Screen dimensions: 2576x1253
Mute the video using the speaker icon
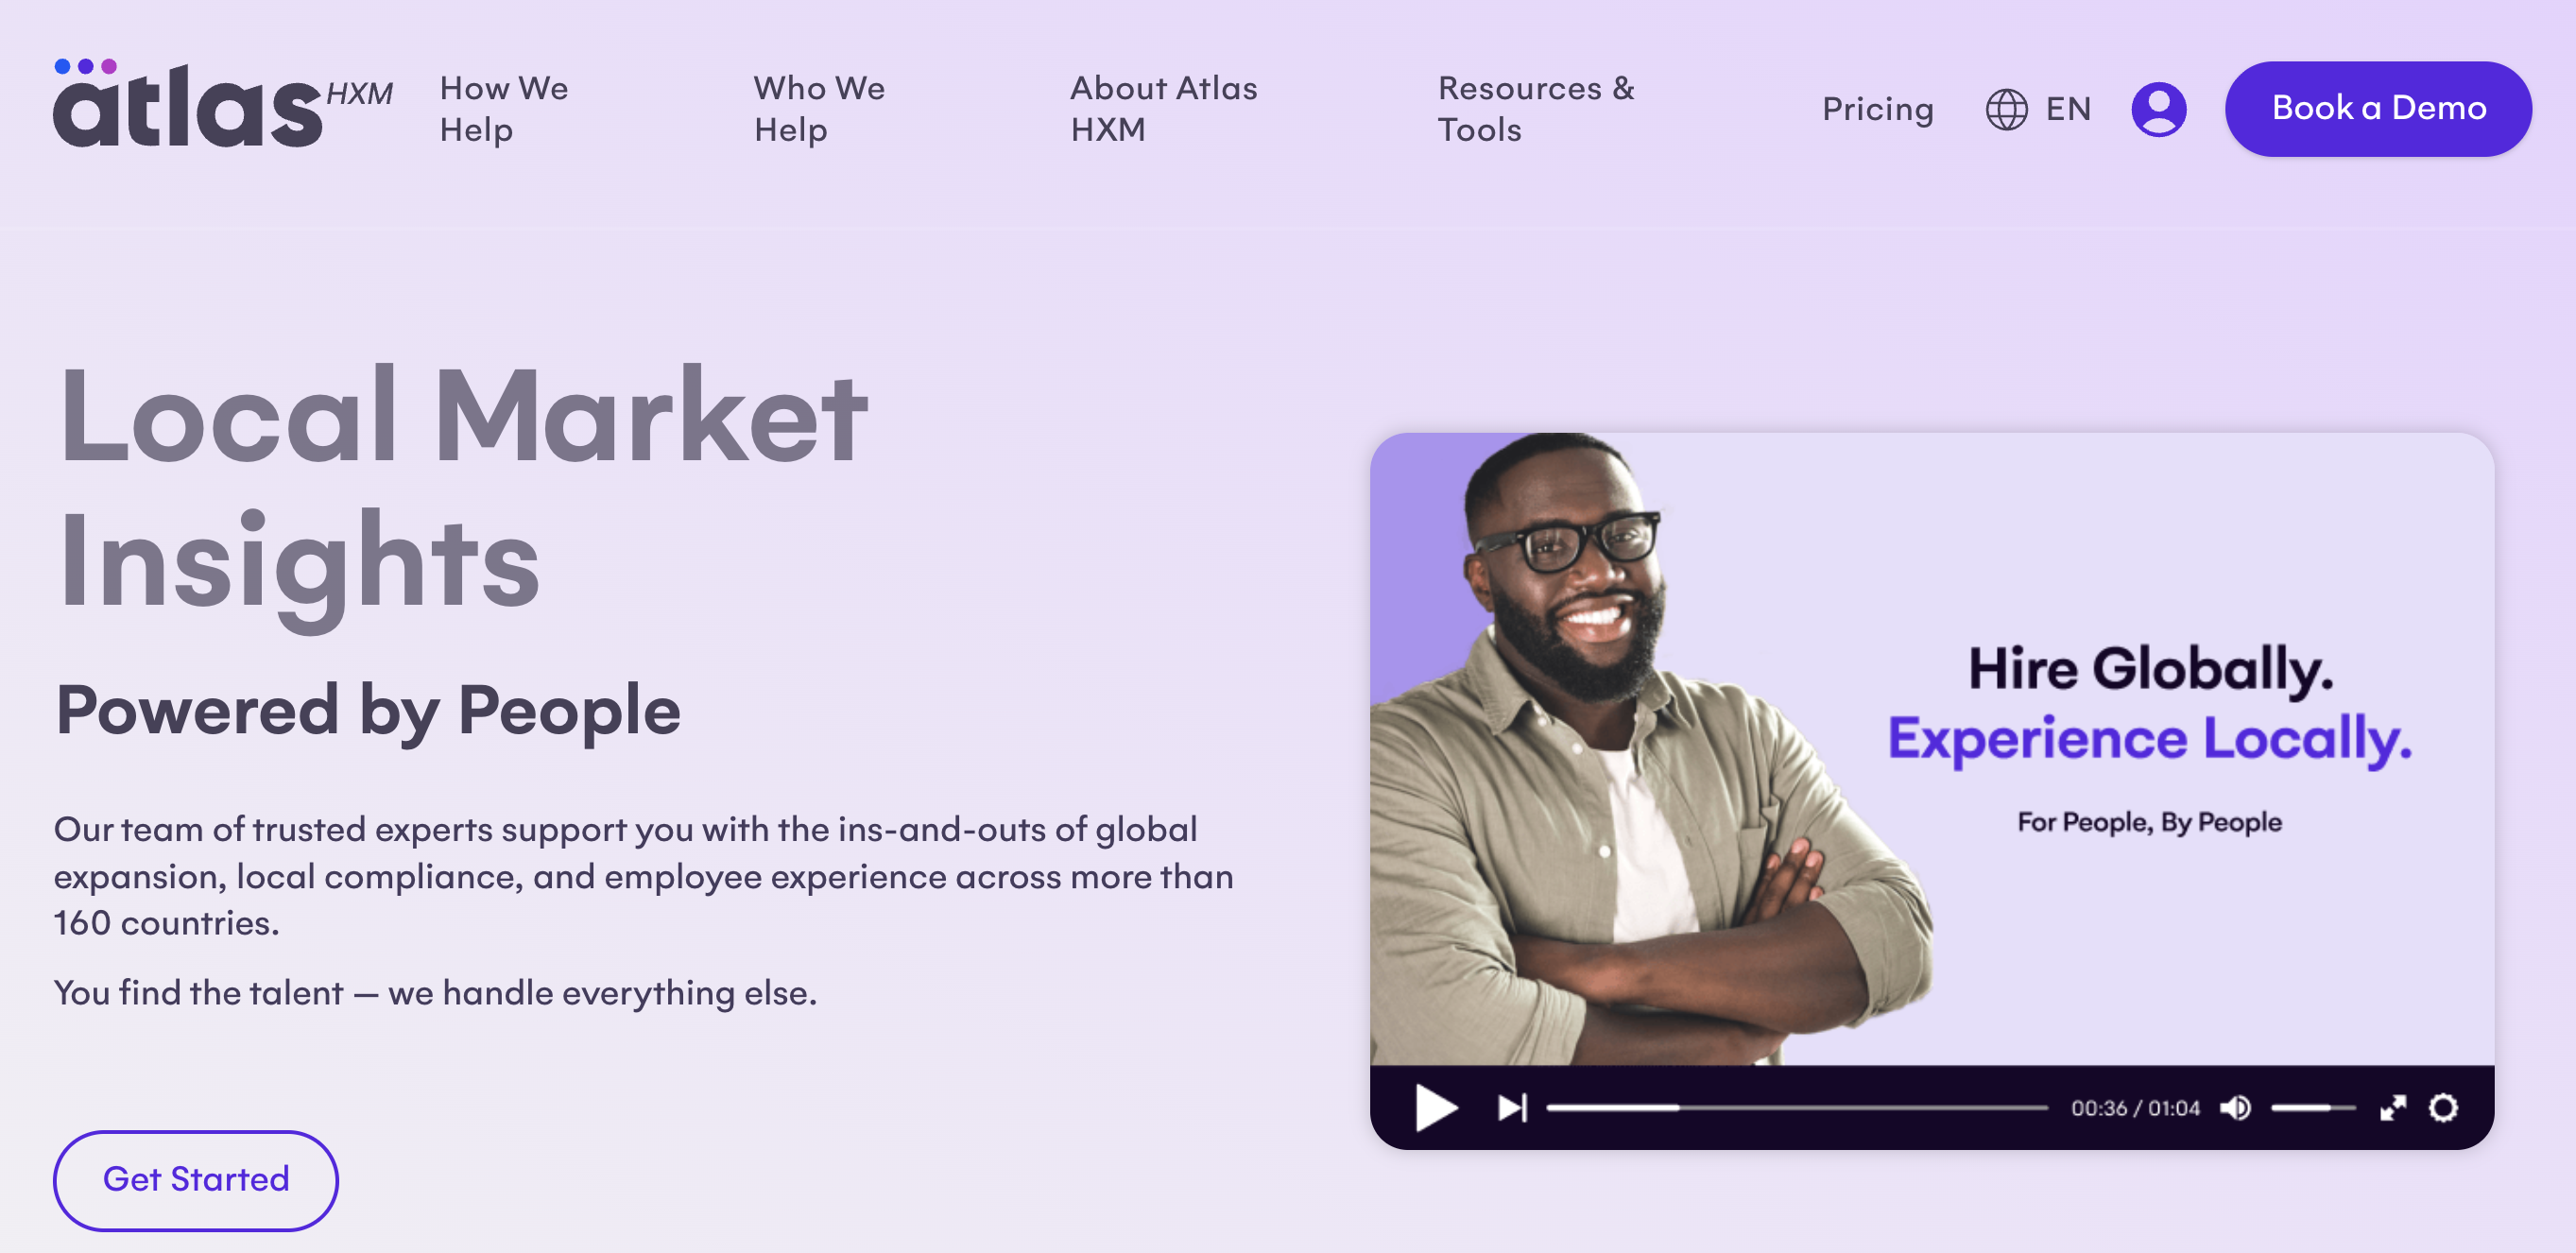[2235, 1107]
